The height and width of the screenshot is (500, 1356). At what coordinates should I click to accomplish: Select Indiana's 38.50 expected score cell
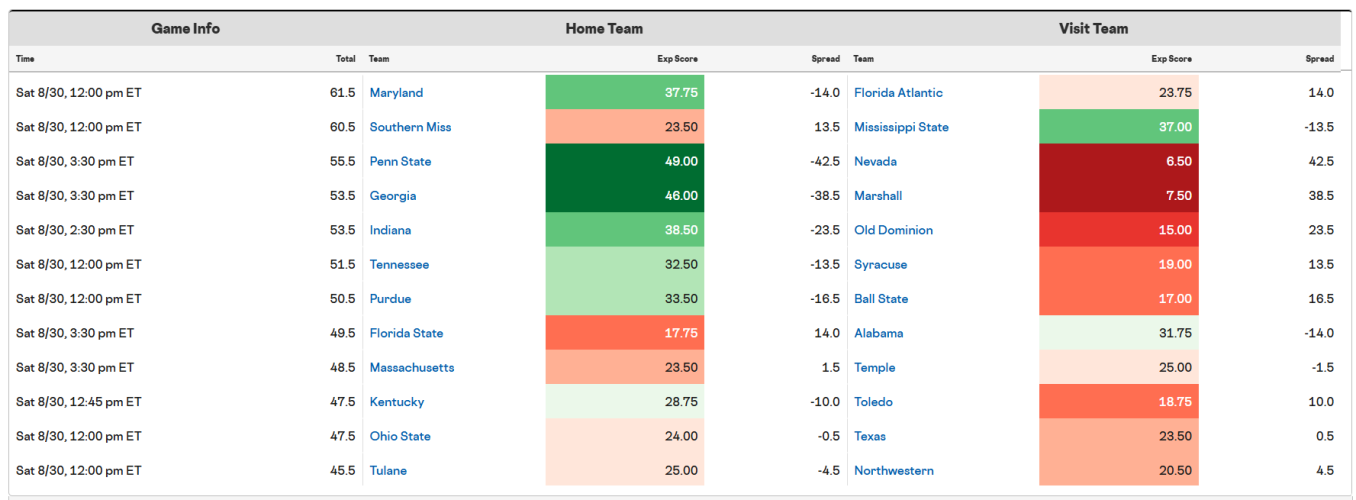tap(625, 230)
